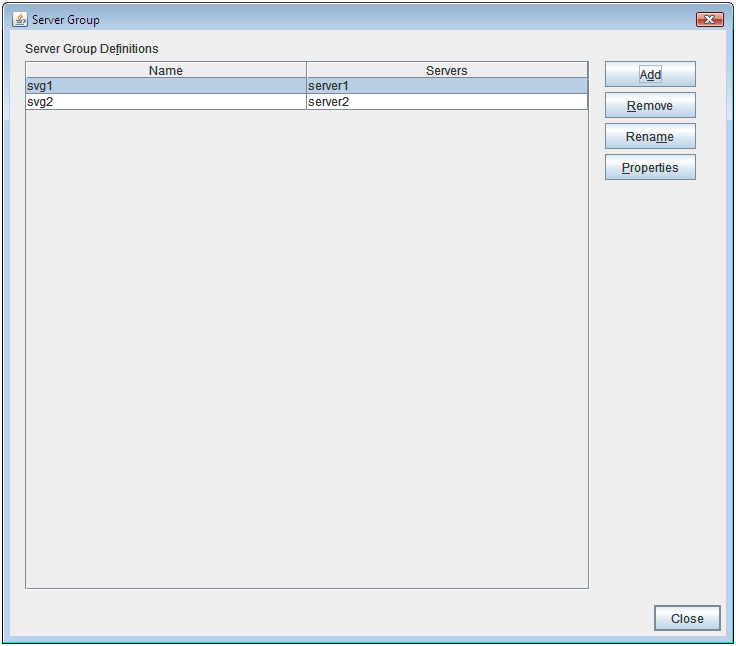Click the server2 cell
736x646 pixels.
447,102
